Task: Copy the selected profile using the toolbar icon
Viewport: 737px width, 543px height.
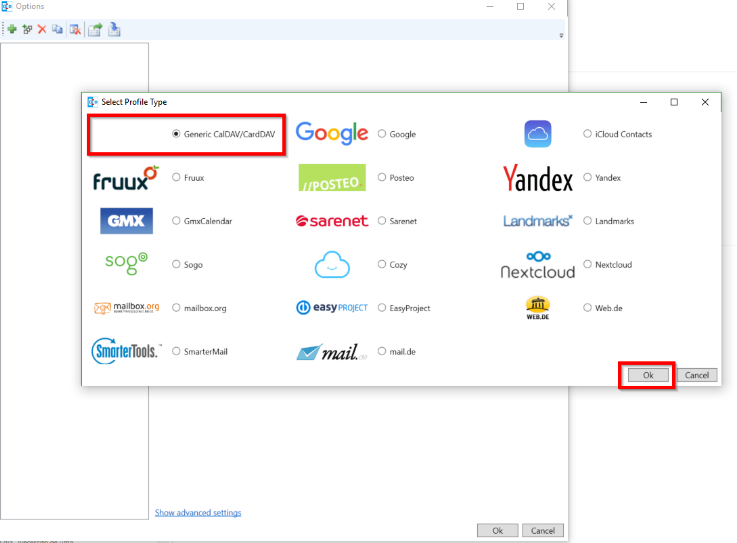Action: [57, 30]
